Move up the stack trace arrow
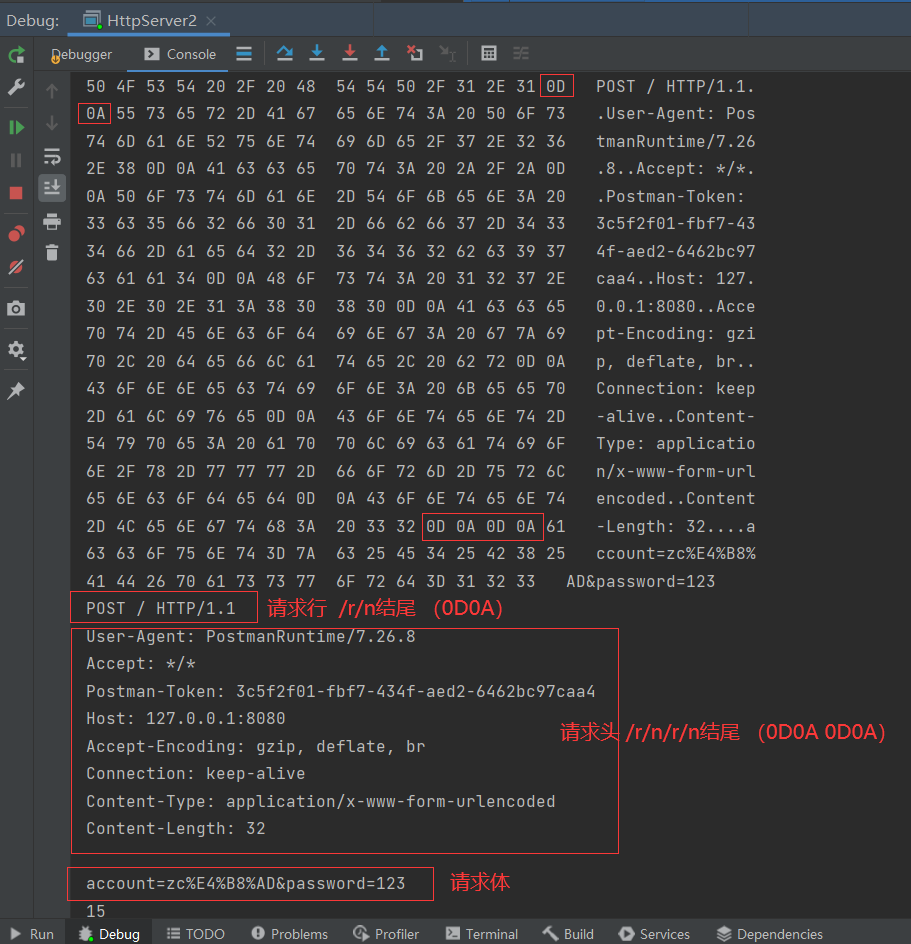This screenshot has width=911, height=944. [x=52, y=91]
